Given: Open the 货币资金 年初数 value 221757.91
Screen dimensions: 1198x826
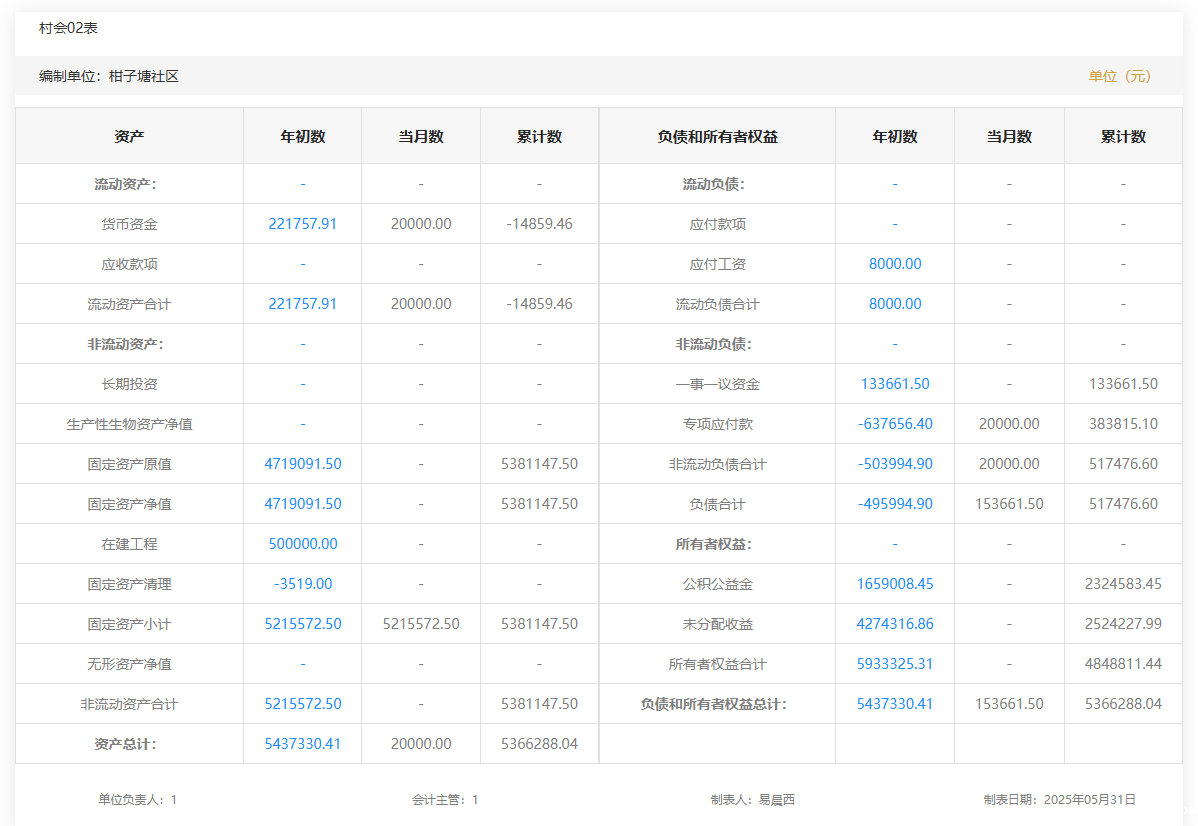Looking at the screenshot, I should [302, 224].
